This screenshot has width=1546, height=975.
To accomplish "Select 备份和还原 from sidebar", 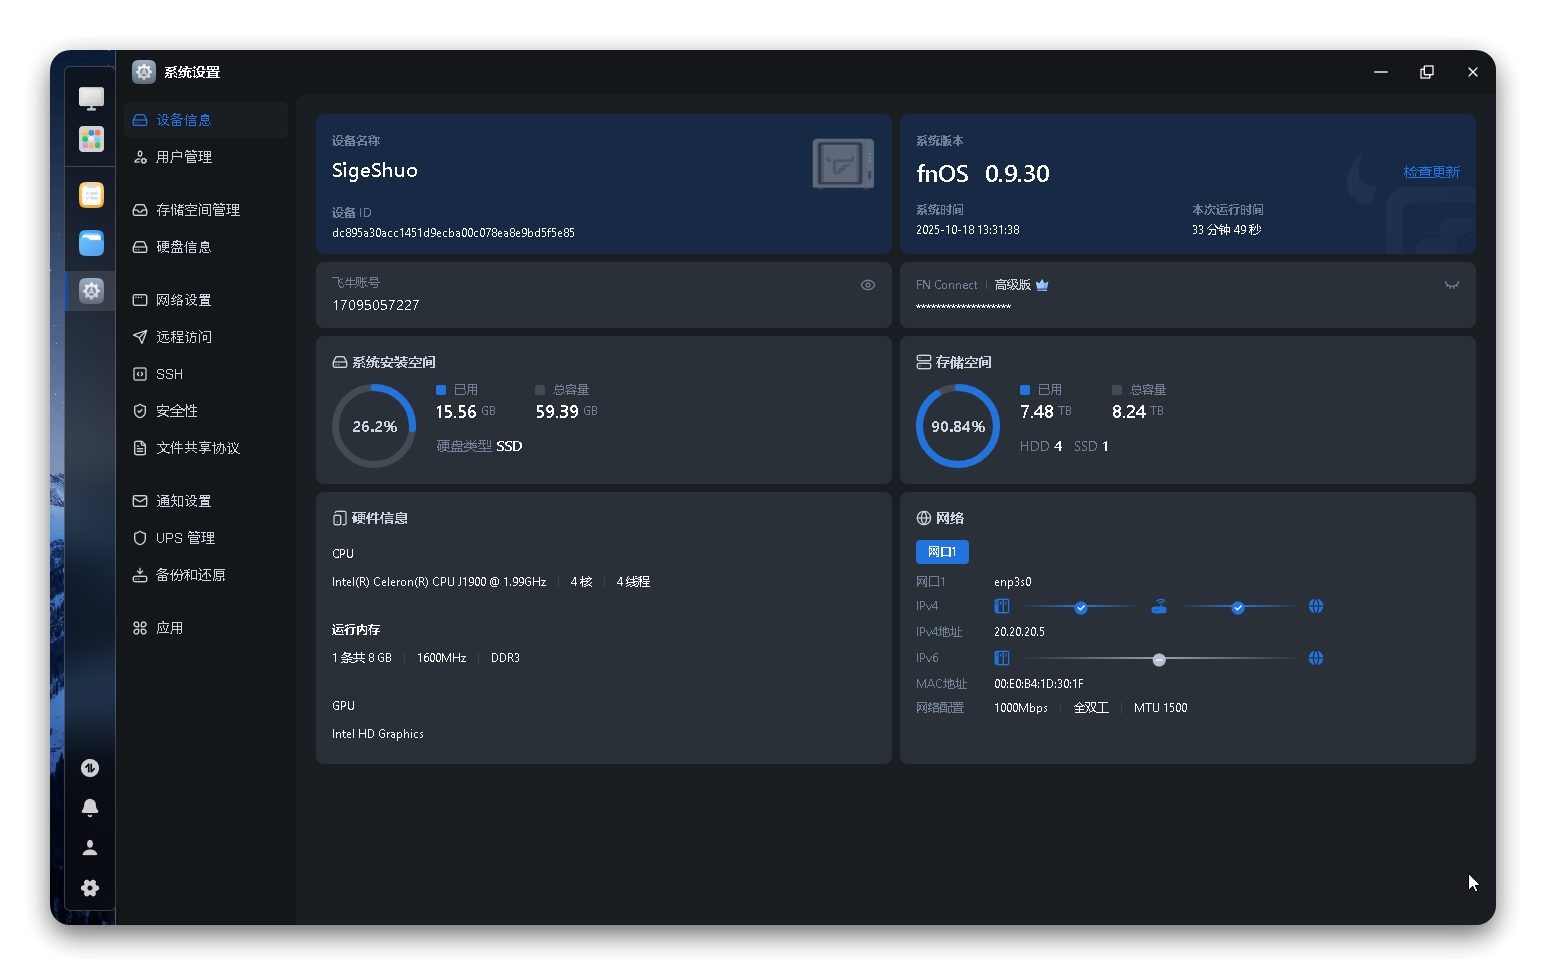I will click(x=190, y=575).
